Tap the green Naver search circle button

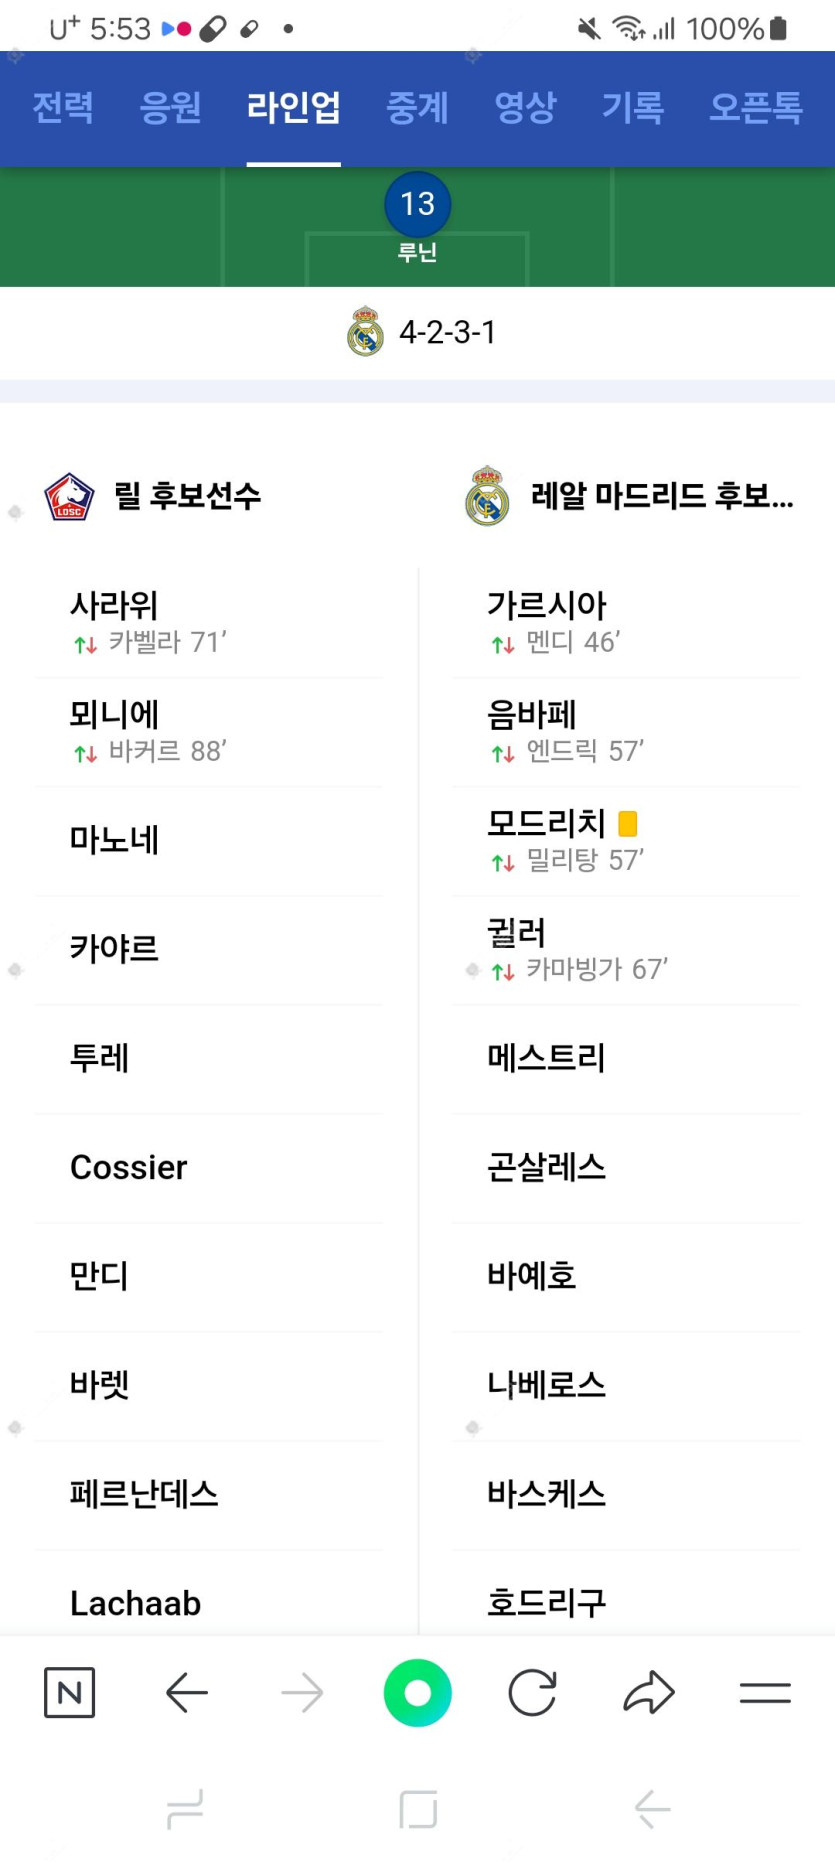tap(418, 1692)
